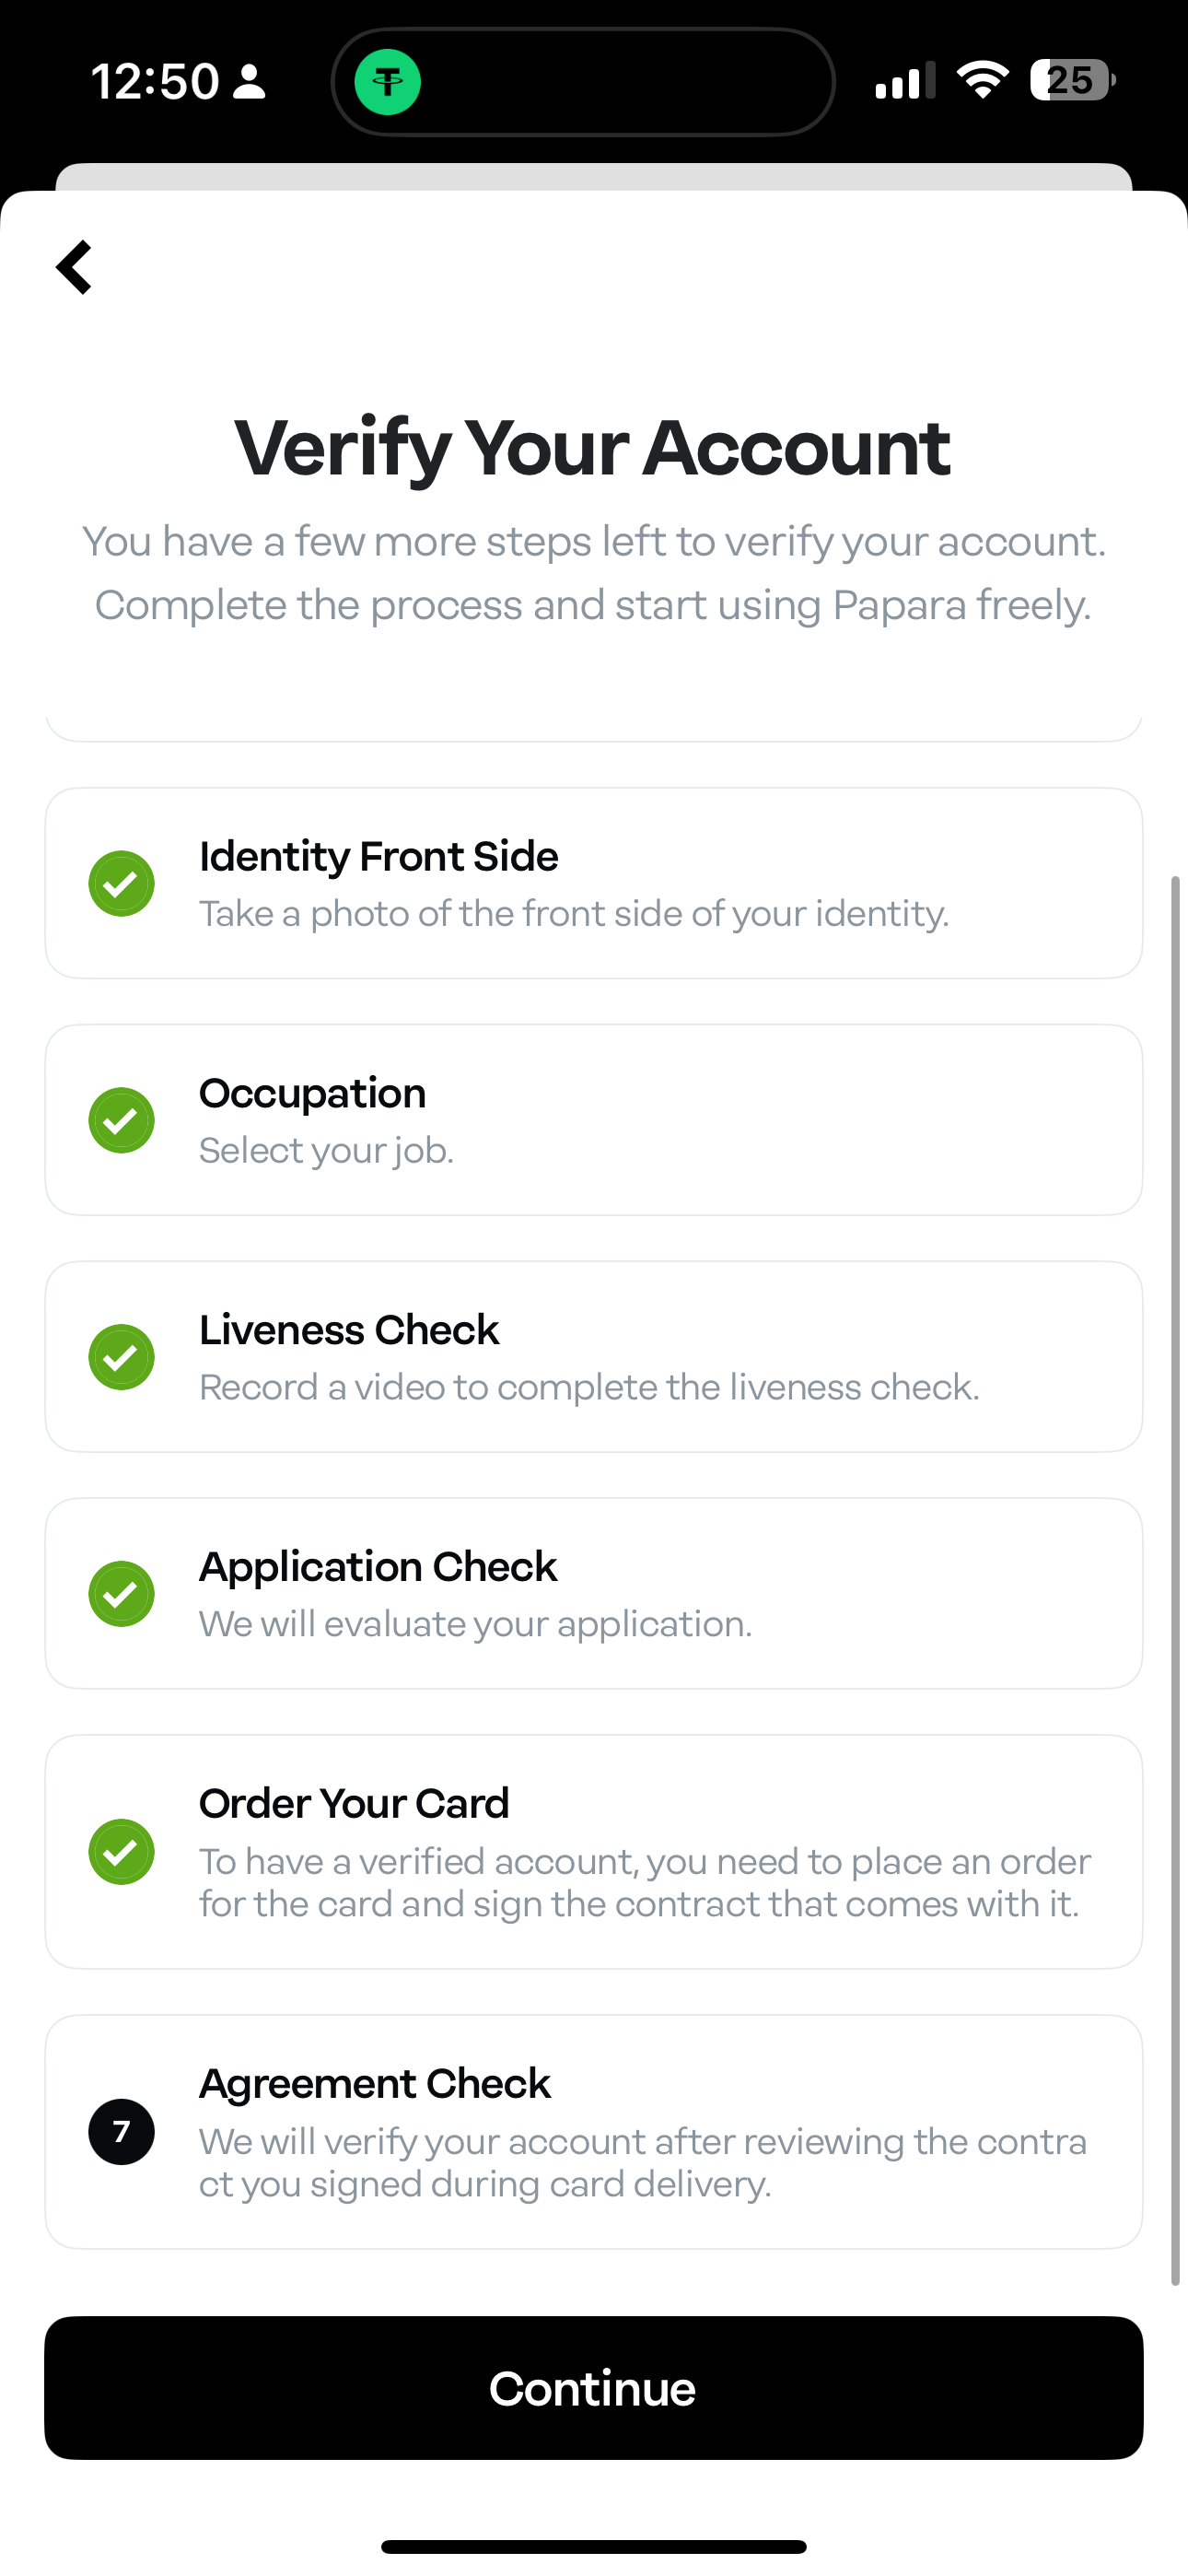Tap the Wi-Fi status icon

pyautogui.click(x=982, y=80)
